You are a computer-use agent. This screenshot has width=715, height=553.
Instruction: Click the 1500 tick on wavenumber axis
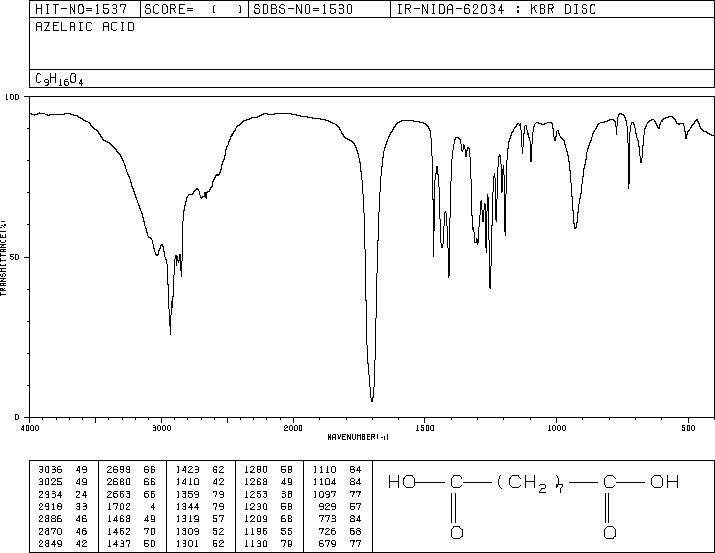click(425, 428)
